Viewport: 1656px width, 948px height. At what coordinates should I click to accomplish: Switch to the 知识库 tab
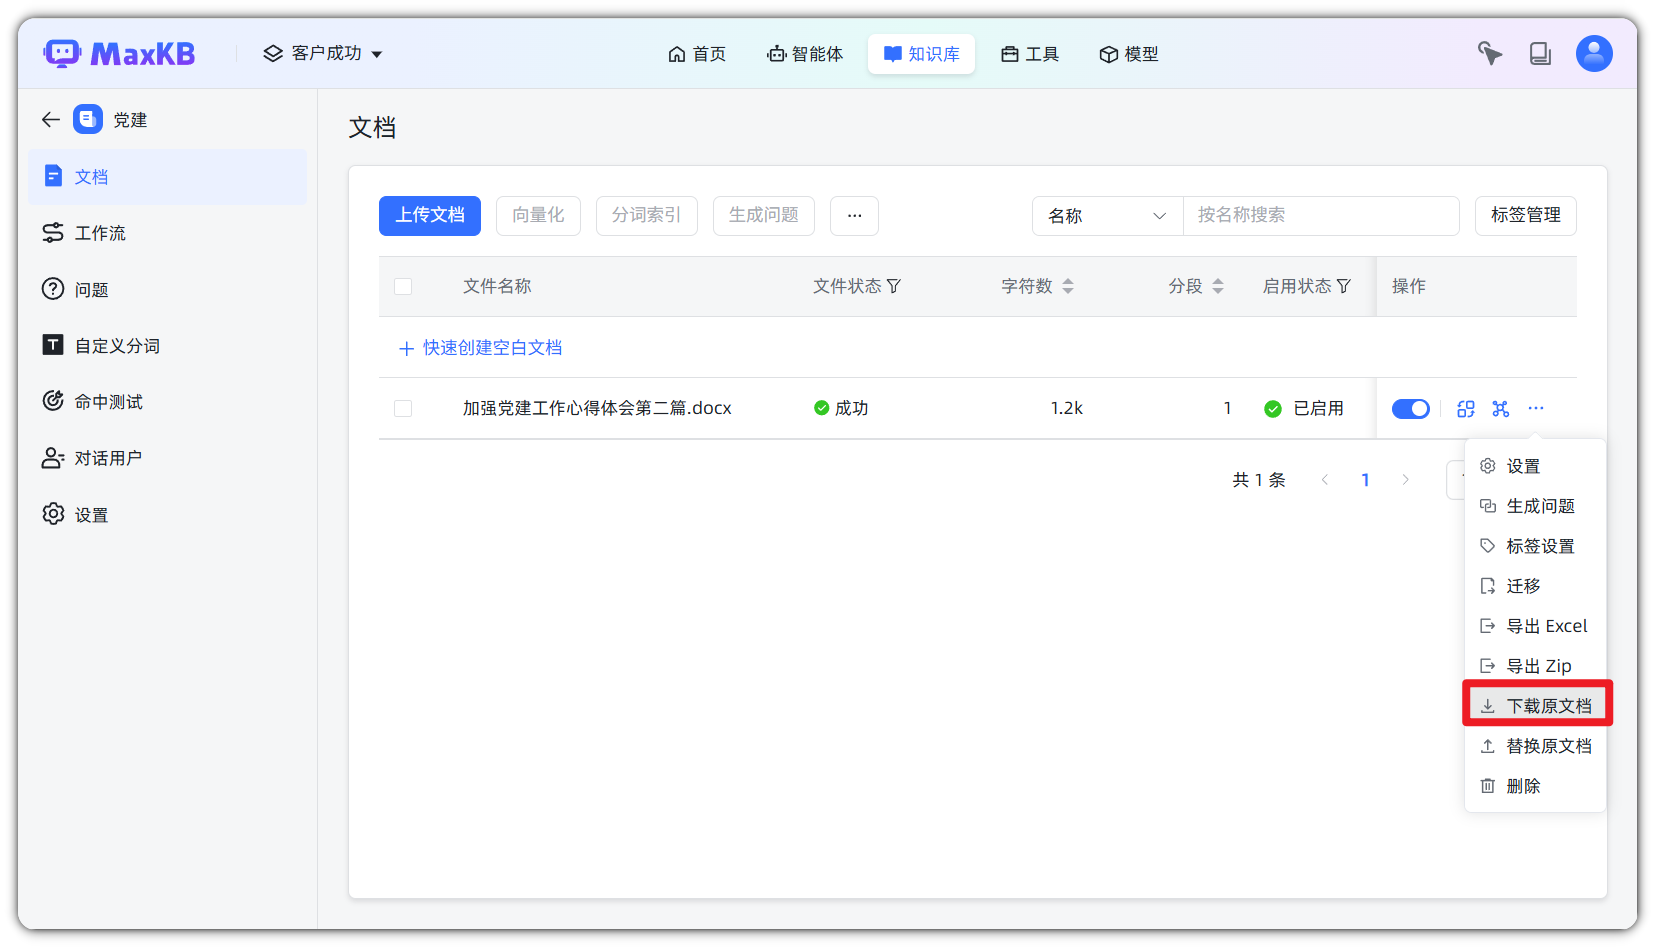coord(921,54)
